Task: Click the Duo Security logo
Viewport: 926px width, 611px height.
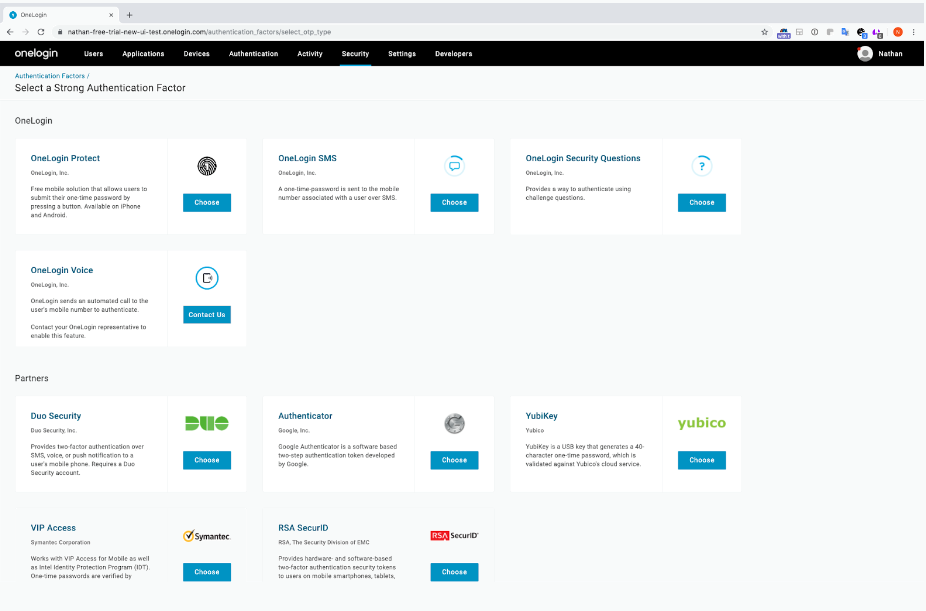Action: pos(207,423)
